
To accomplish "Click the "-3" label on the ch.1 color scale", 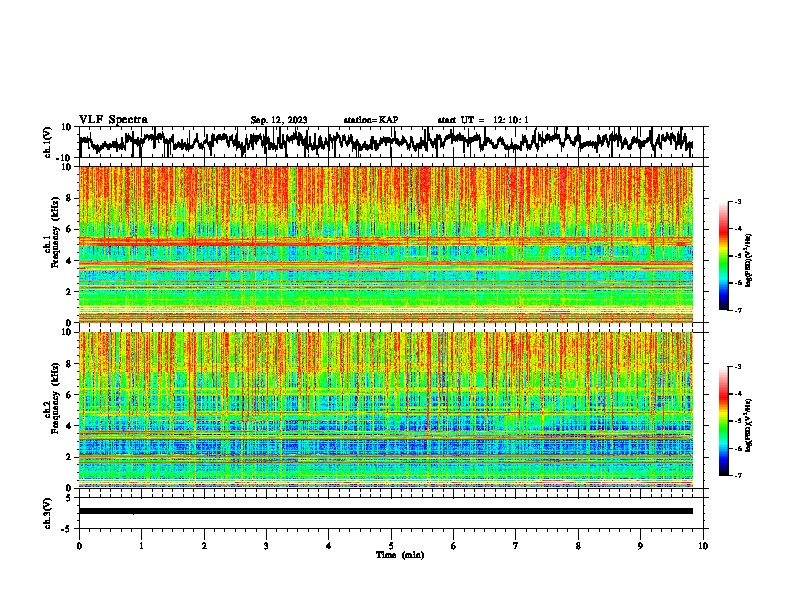I will [738, 202].
